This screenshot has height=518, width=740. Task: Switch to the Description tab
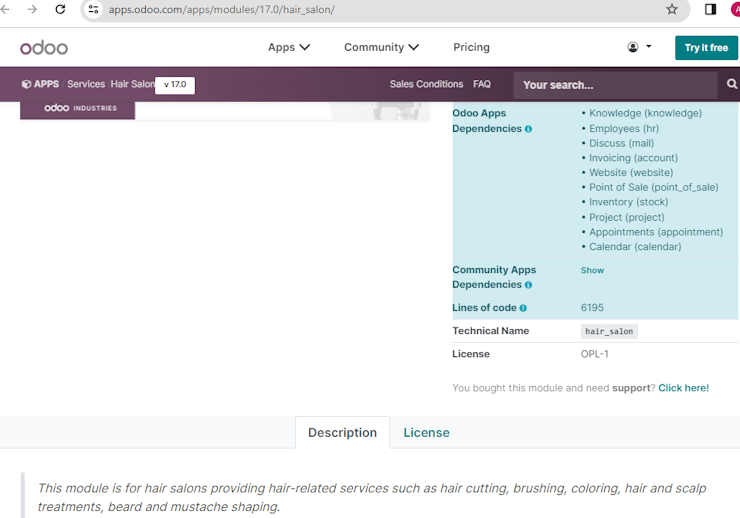(343, 433)
